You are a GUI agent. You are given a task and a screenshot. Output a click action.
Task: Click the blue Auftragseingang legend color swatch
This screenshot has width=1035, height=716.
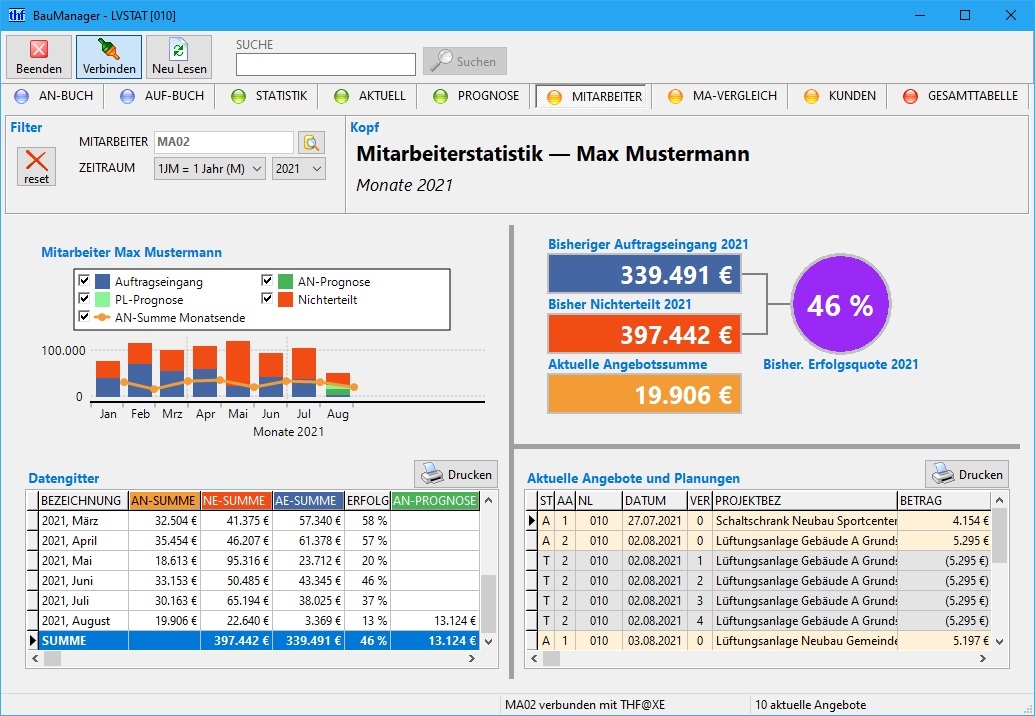point(102,281)
